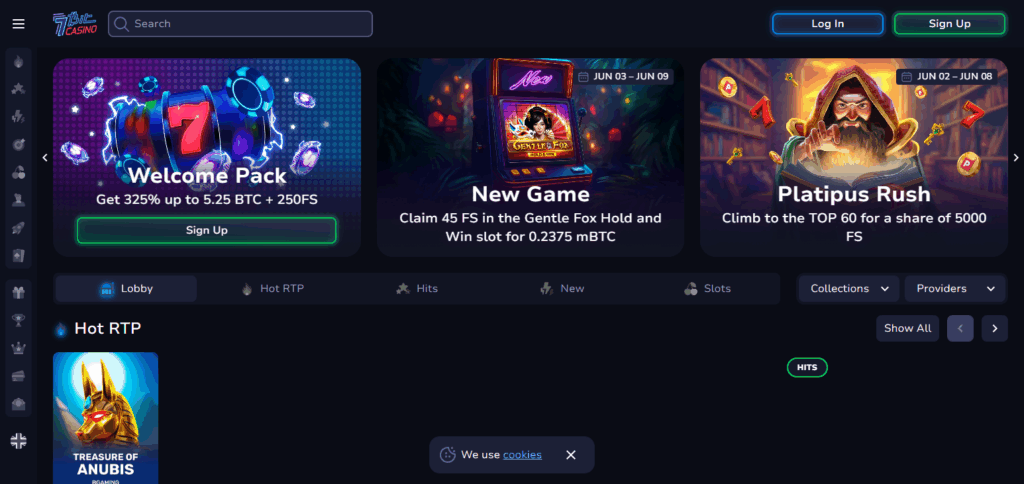Open the Treasure of Anubis game thumbnail
This screenshot has height=484, width=1024.
coord(105,418)
